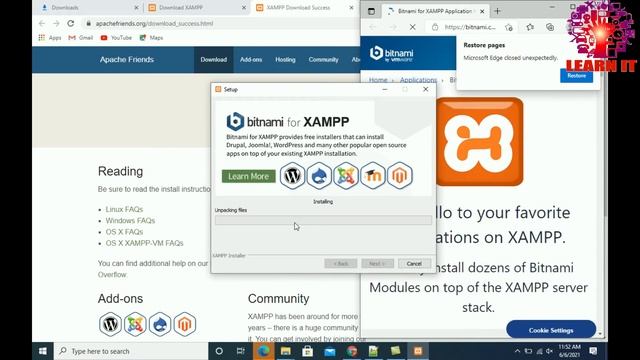Open OS X FAQs link
Image resolution: width=640 pixels, height=360 pixels.
124,232
